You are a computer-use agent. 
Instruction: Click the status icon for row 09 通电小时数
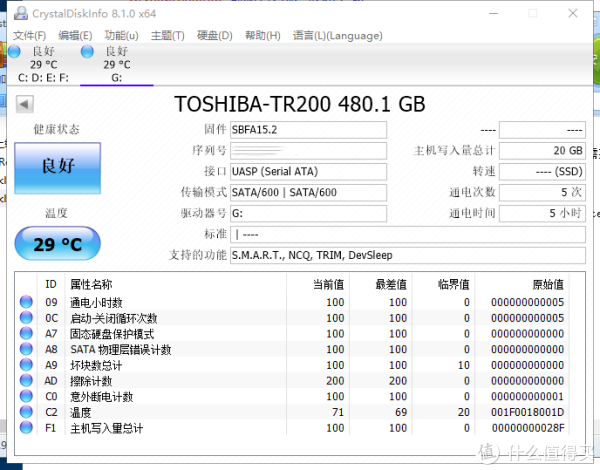(26, 302)
